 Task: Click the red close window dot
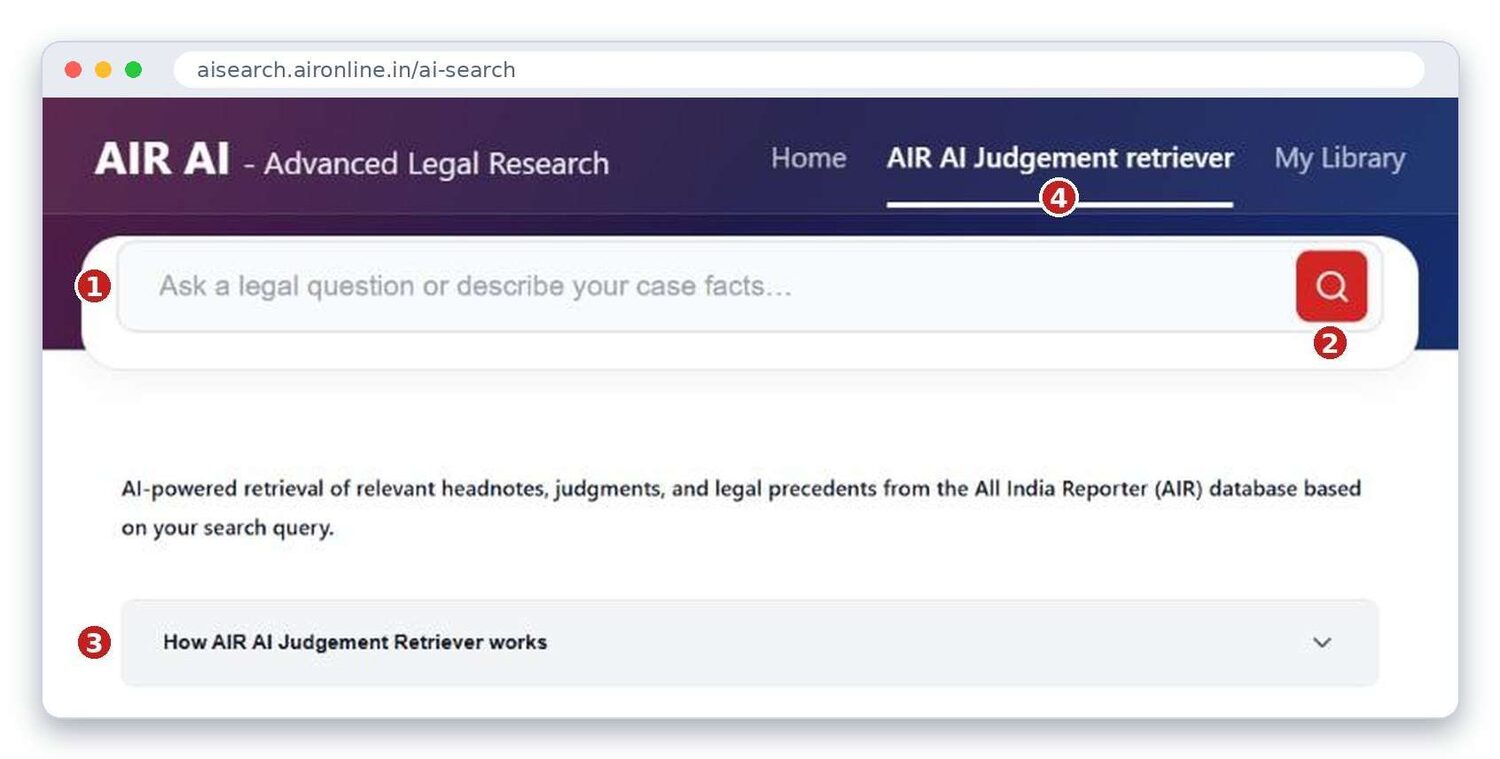(x=73, y=70)
